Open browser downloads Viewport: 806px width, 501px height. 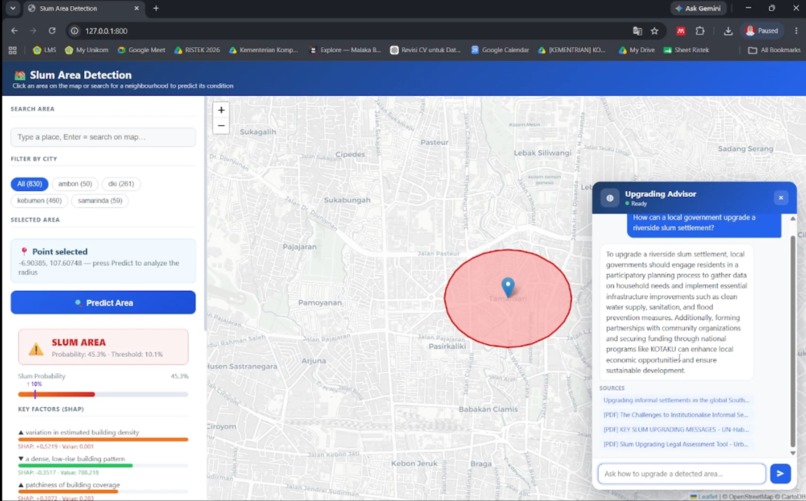coord(728,31)
